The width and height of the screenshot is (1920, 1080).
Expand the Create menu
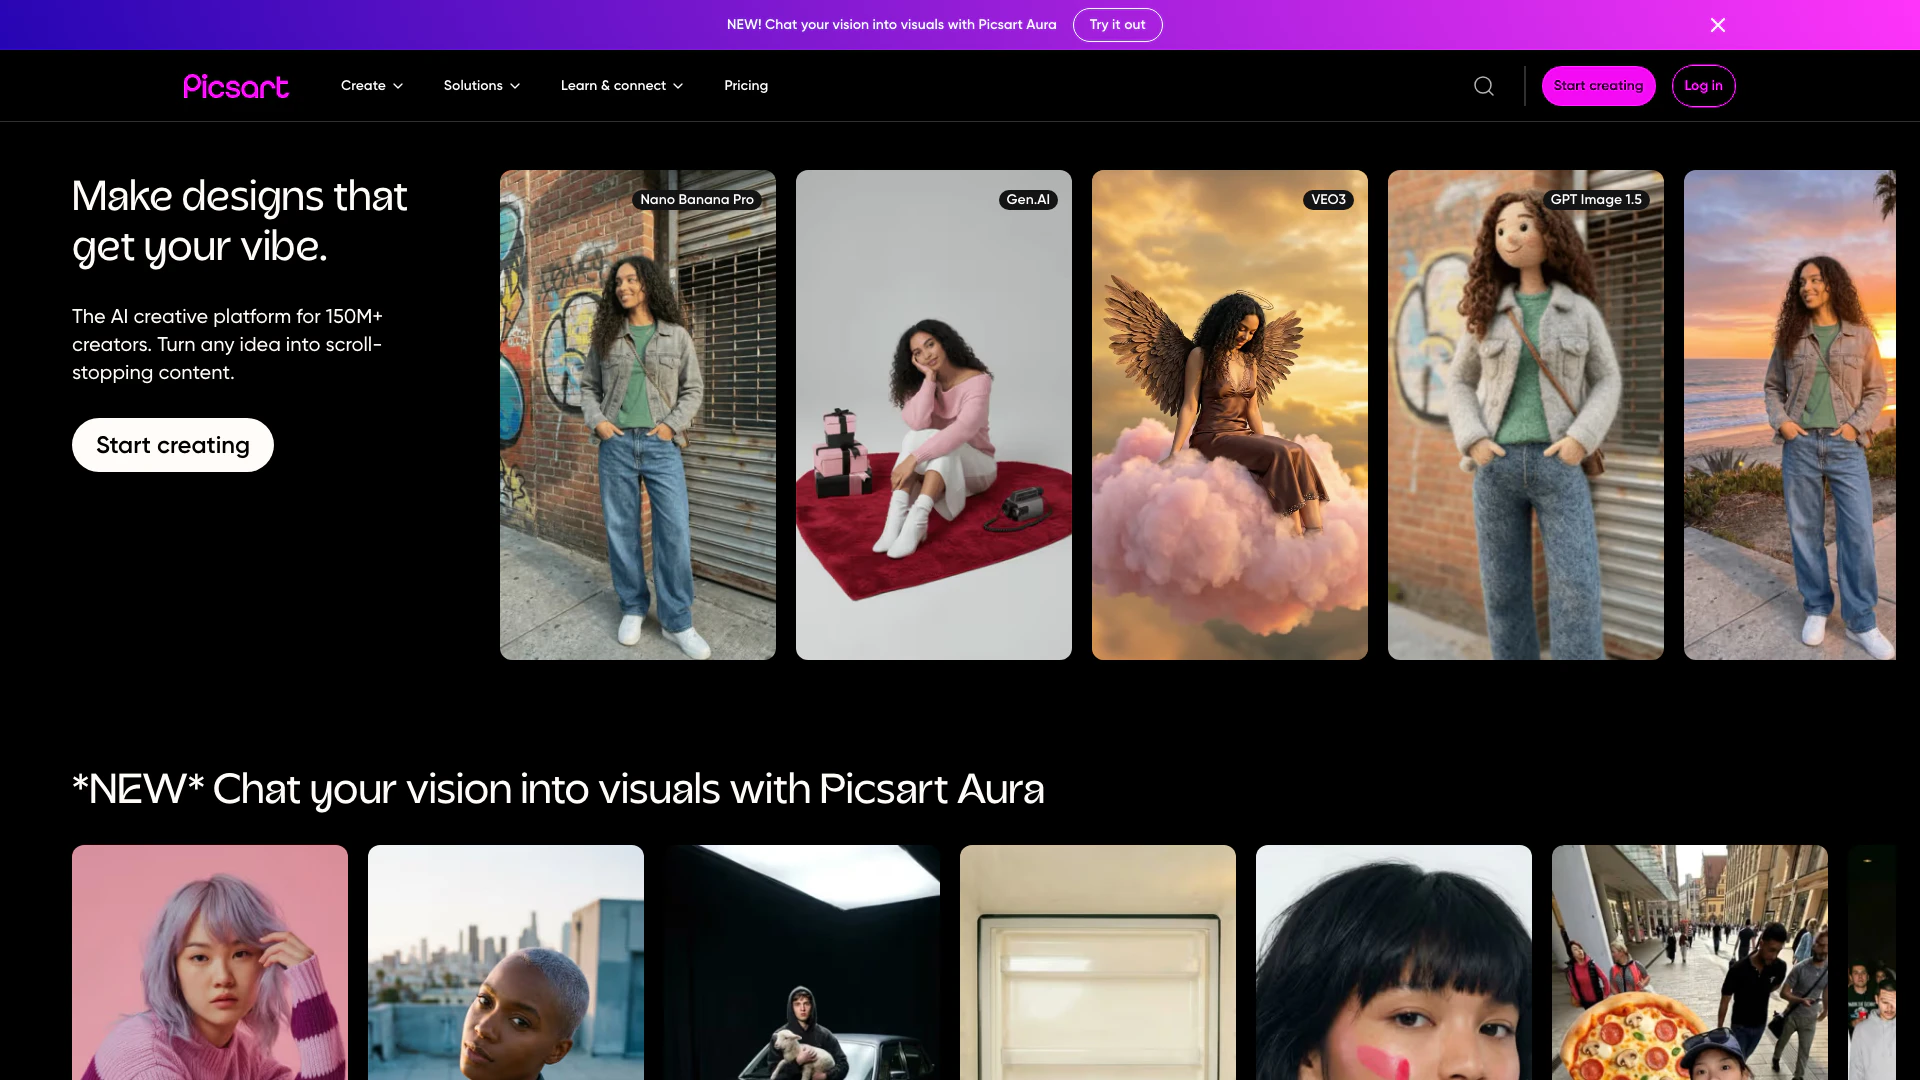tap(371, 86)
